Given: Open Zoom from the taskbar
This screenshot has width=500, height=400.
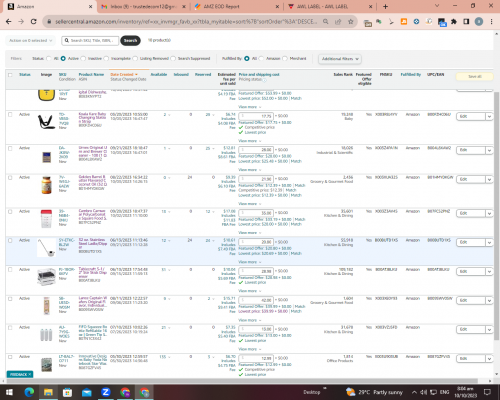Looking at the screenshot, I should [x=106, y=392].
